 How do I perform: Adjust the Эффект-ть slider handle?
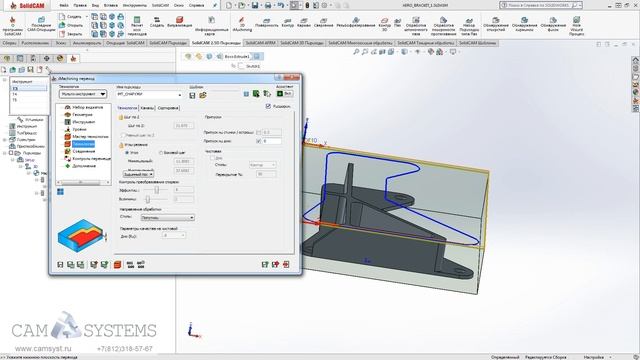(x=156, y=190)
